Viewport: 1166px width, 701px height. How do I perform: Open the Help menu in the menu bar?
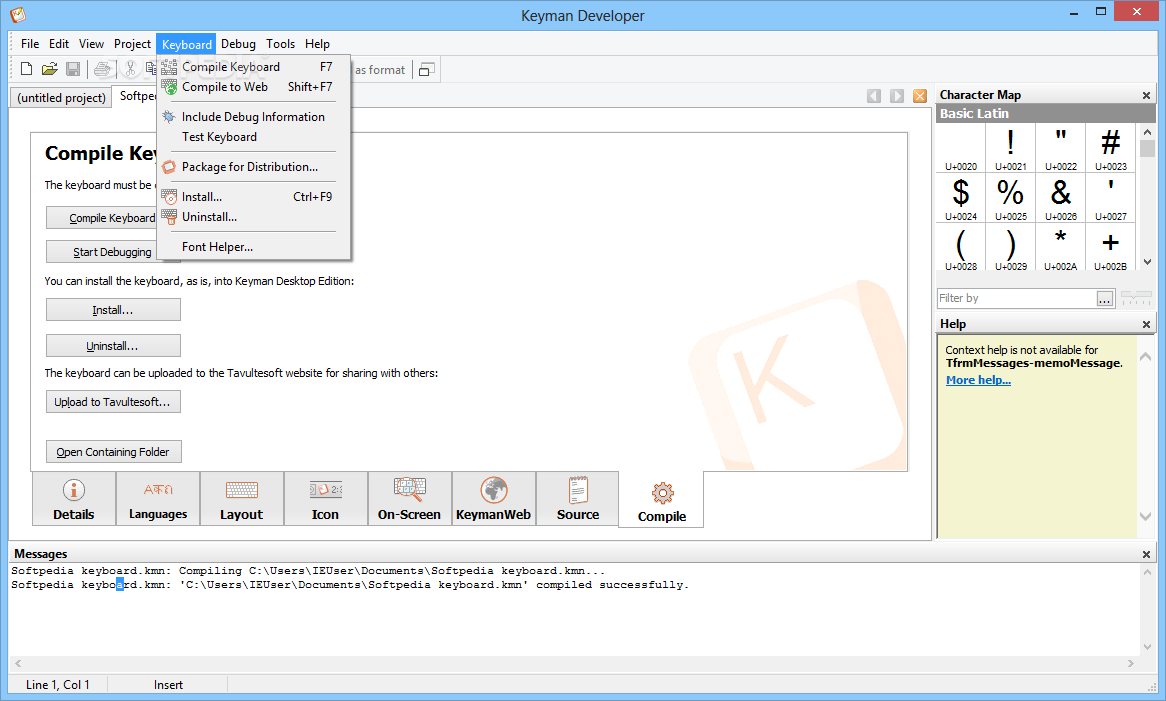(x=317, y=44)
